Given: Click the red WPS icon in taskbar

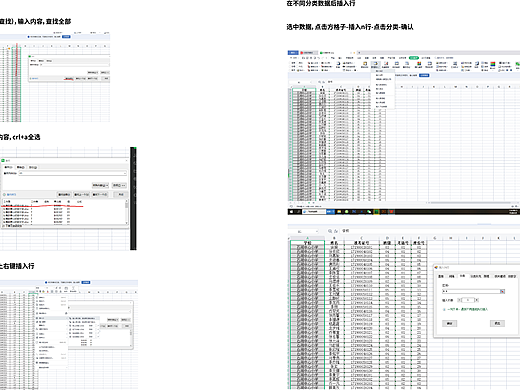Looking at the screenshot, I should click(x=391, y=212).
